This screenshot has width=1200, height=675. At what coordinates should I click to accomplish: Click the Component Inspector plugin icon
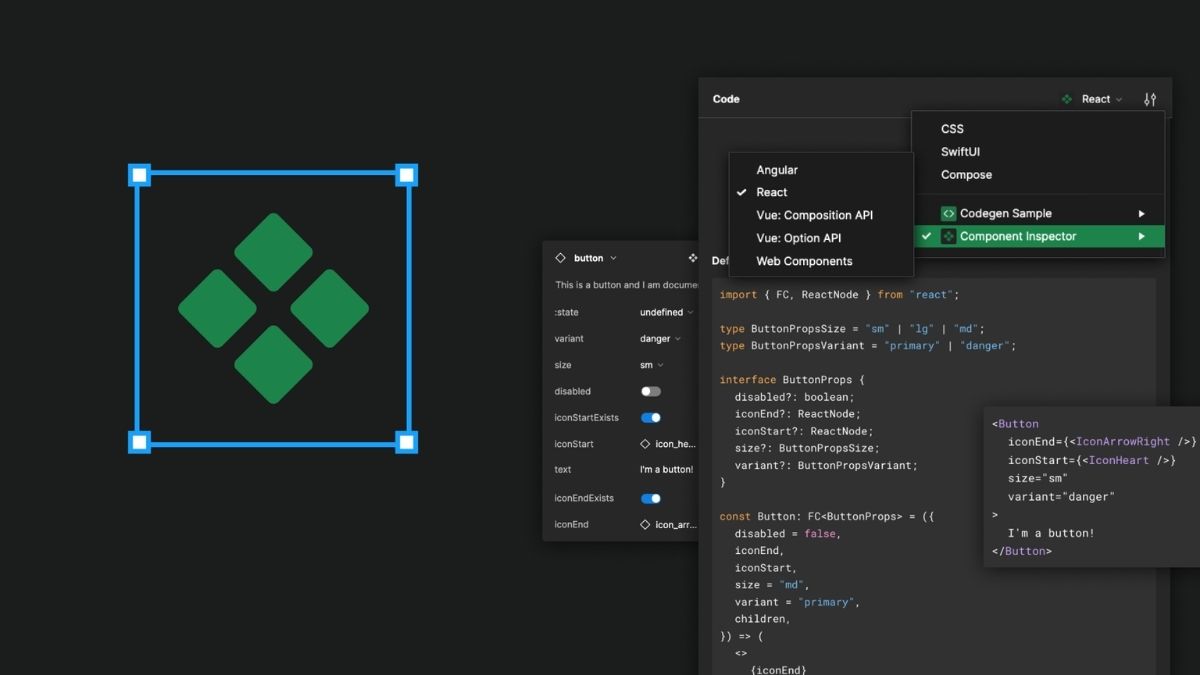tap(949, 236)
